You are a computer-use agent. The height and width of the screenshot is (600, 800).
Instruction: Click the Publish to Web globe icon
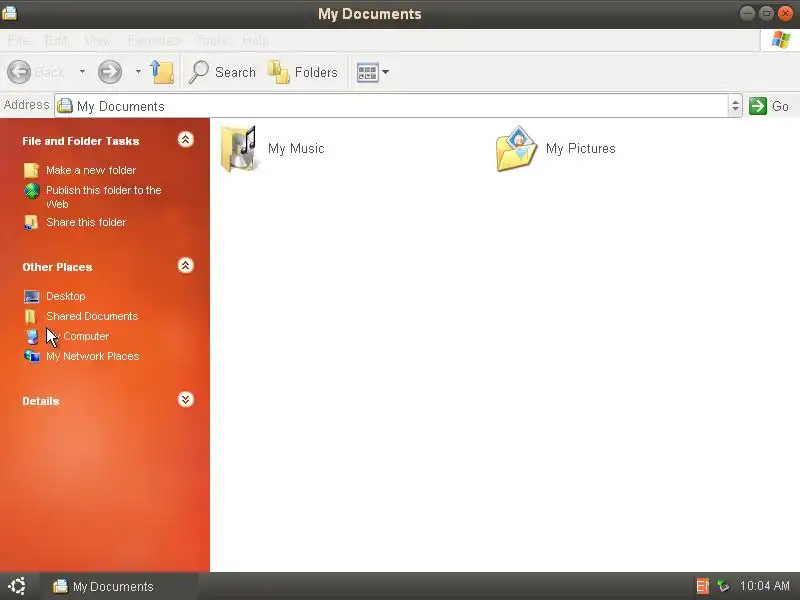[x=32, y=191]
